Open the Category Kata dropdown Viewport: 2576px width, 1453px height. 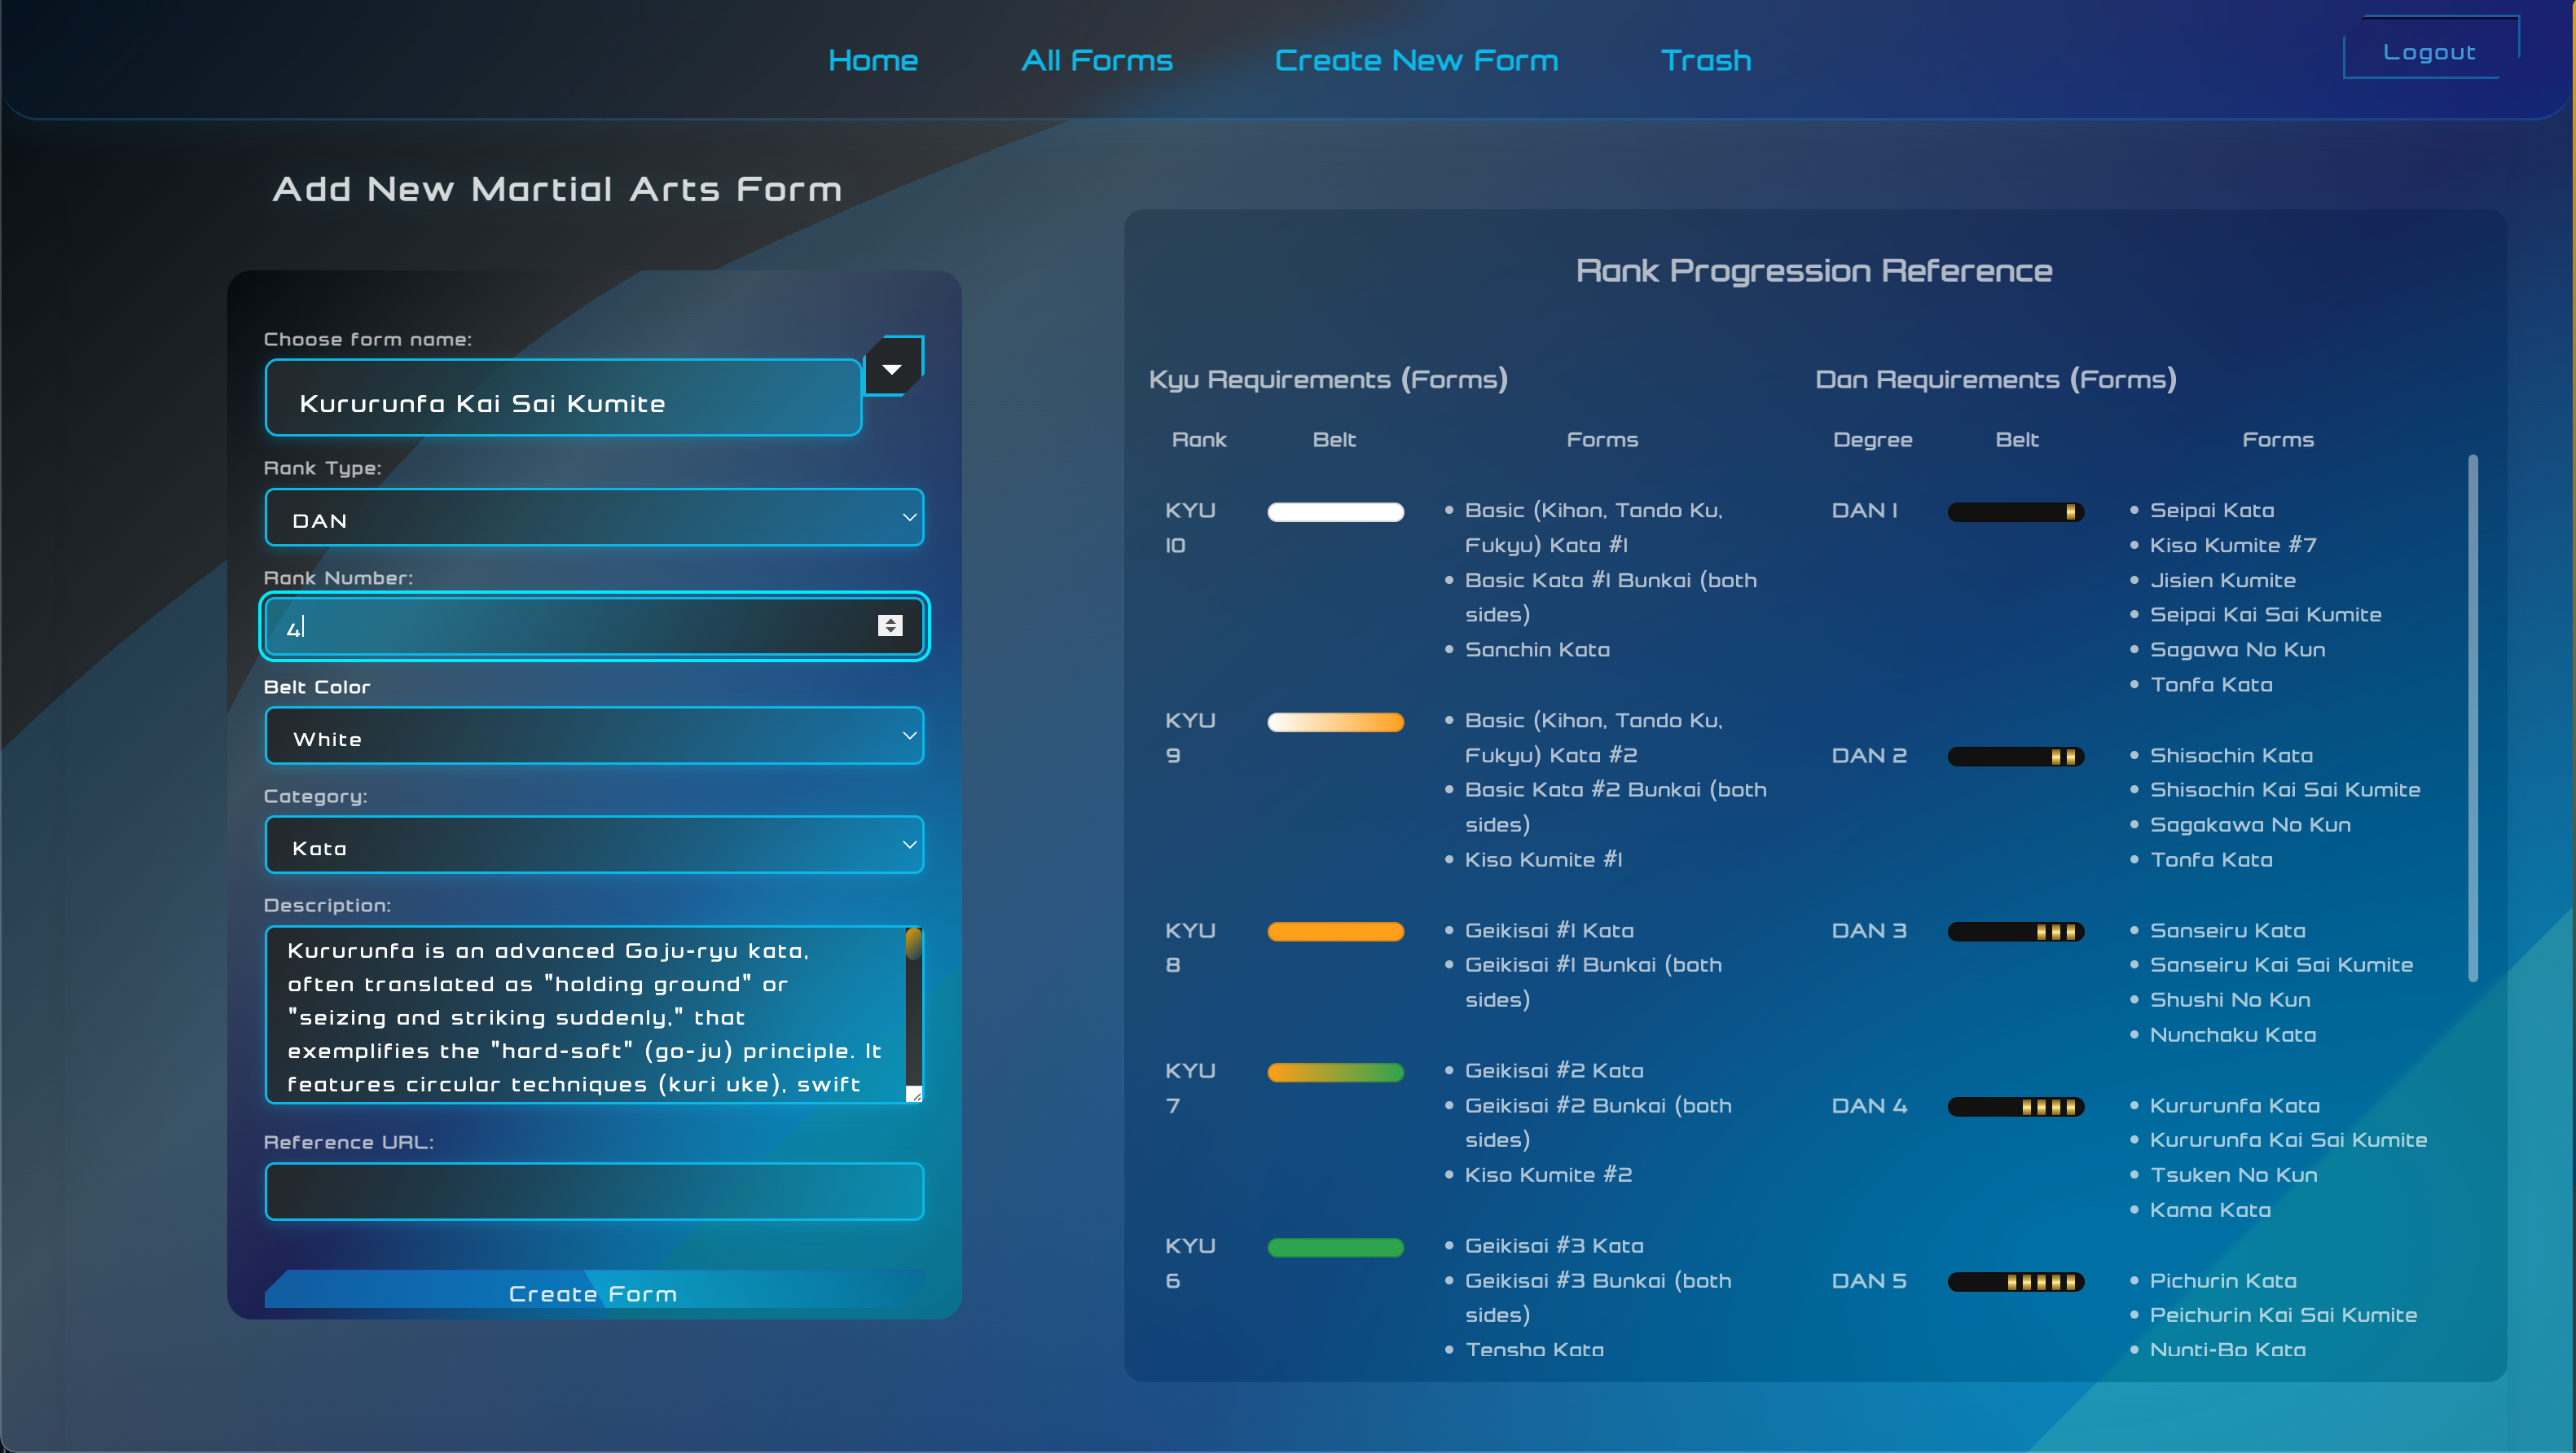point(594,846)
